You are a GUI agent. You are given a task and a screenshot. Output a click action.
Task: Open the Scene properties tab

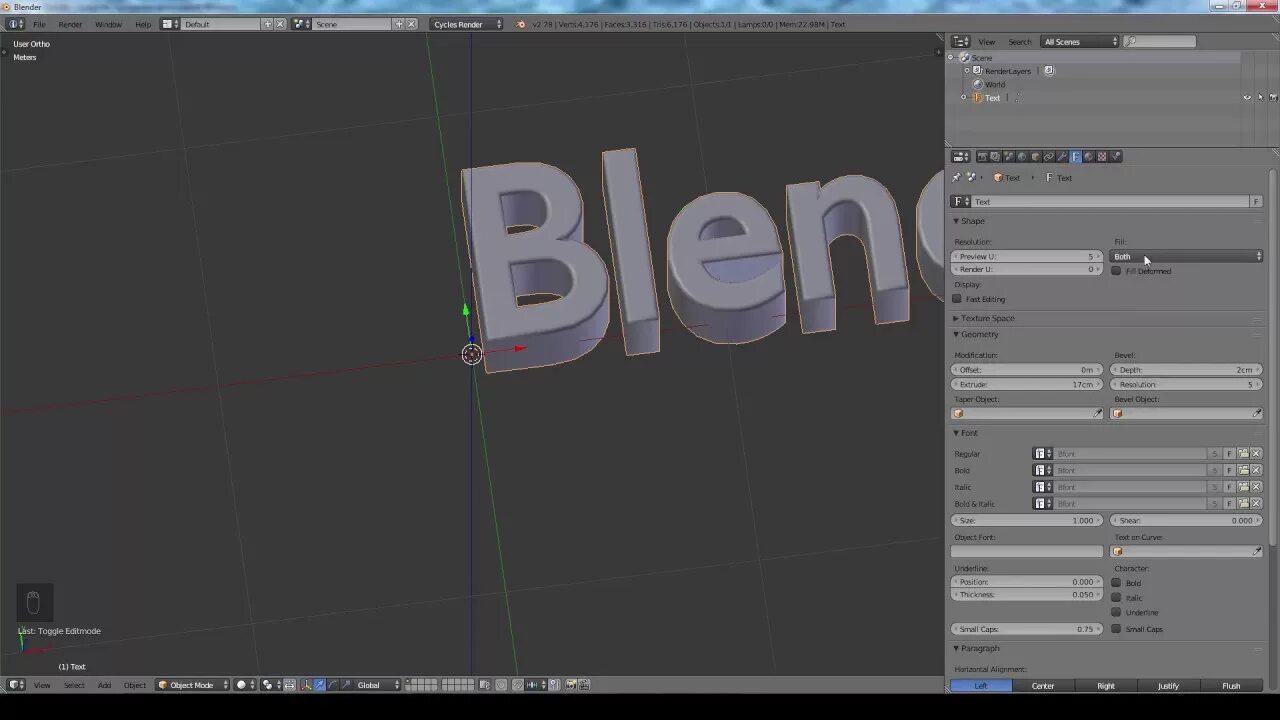1009,157
